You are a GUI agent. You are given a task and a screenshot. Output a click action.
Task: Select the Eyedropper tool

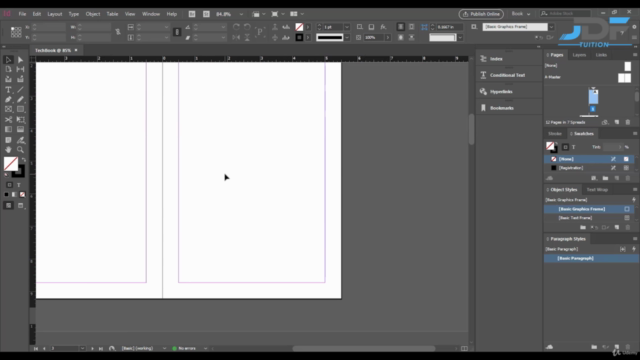[x=20, y=140]
